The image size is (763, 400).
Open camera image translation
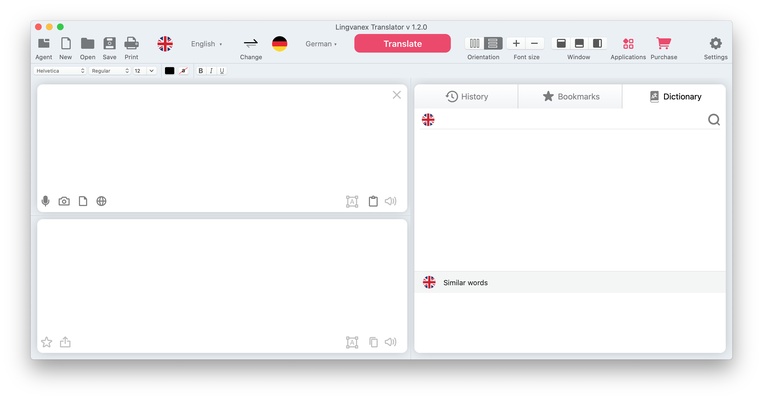[x=64, y=201]
